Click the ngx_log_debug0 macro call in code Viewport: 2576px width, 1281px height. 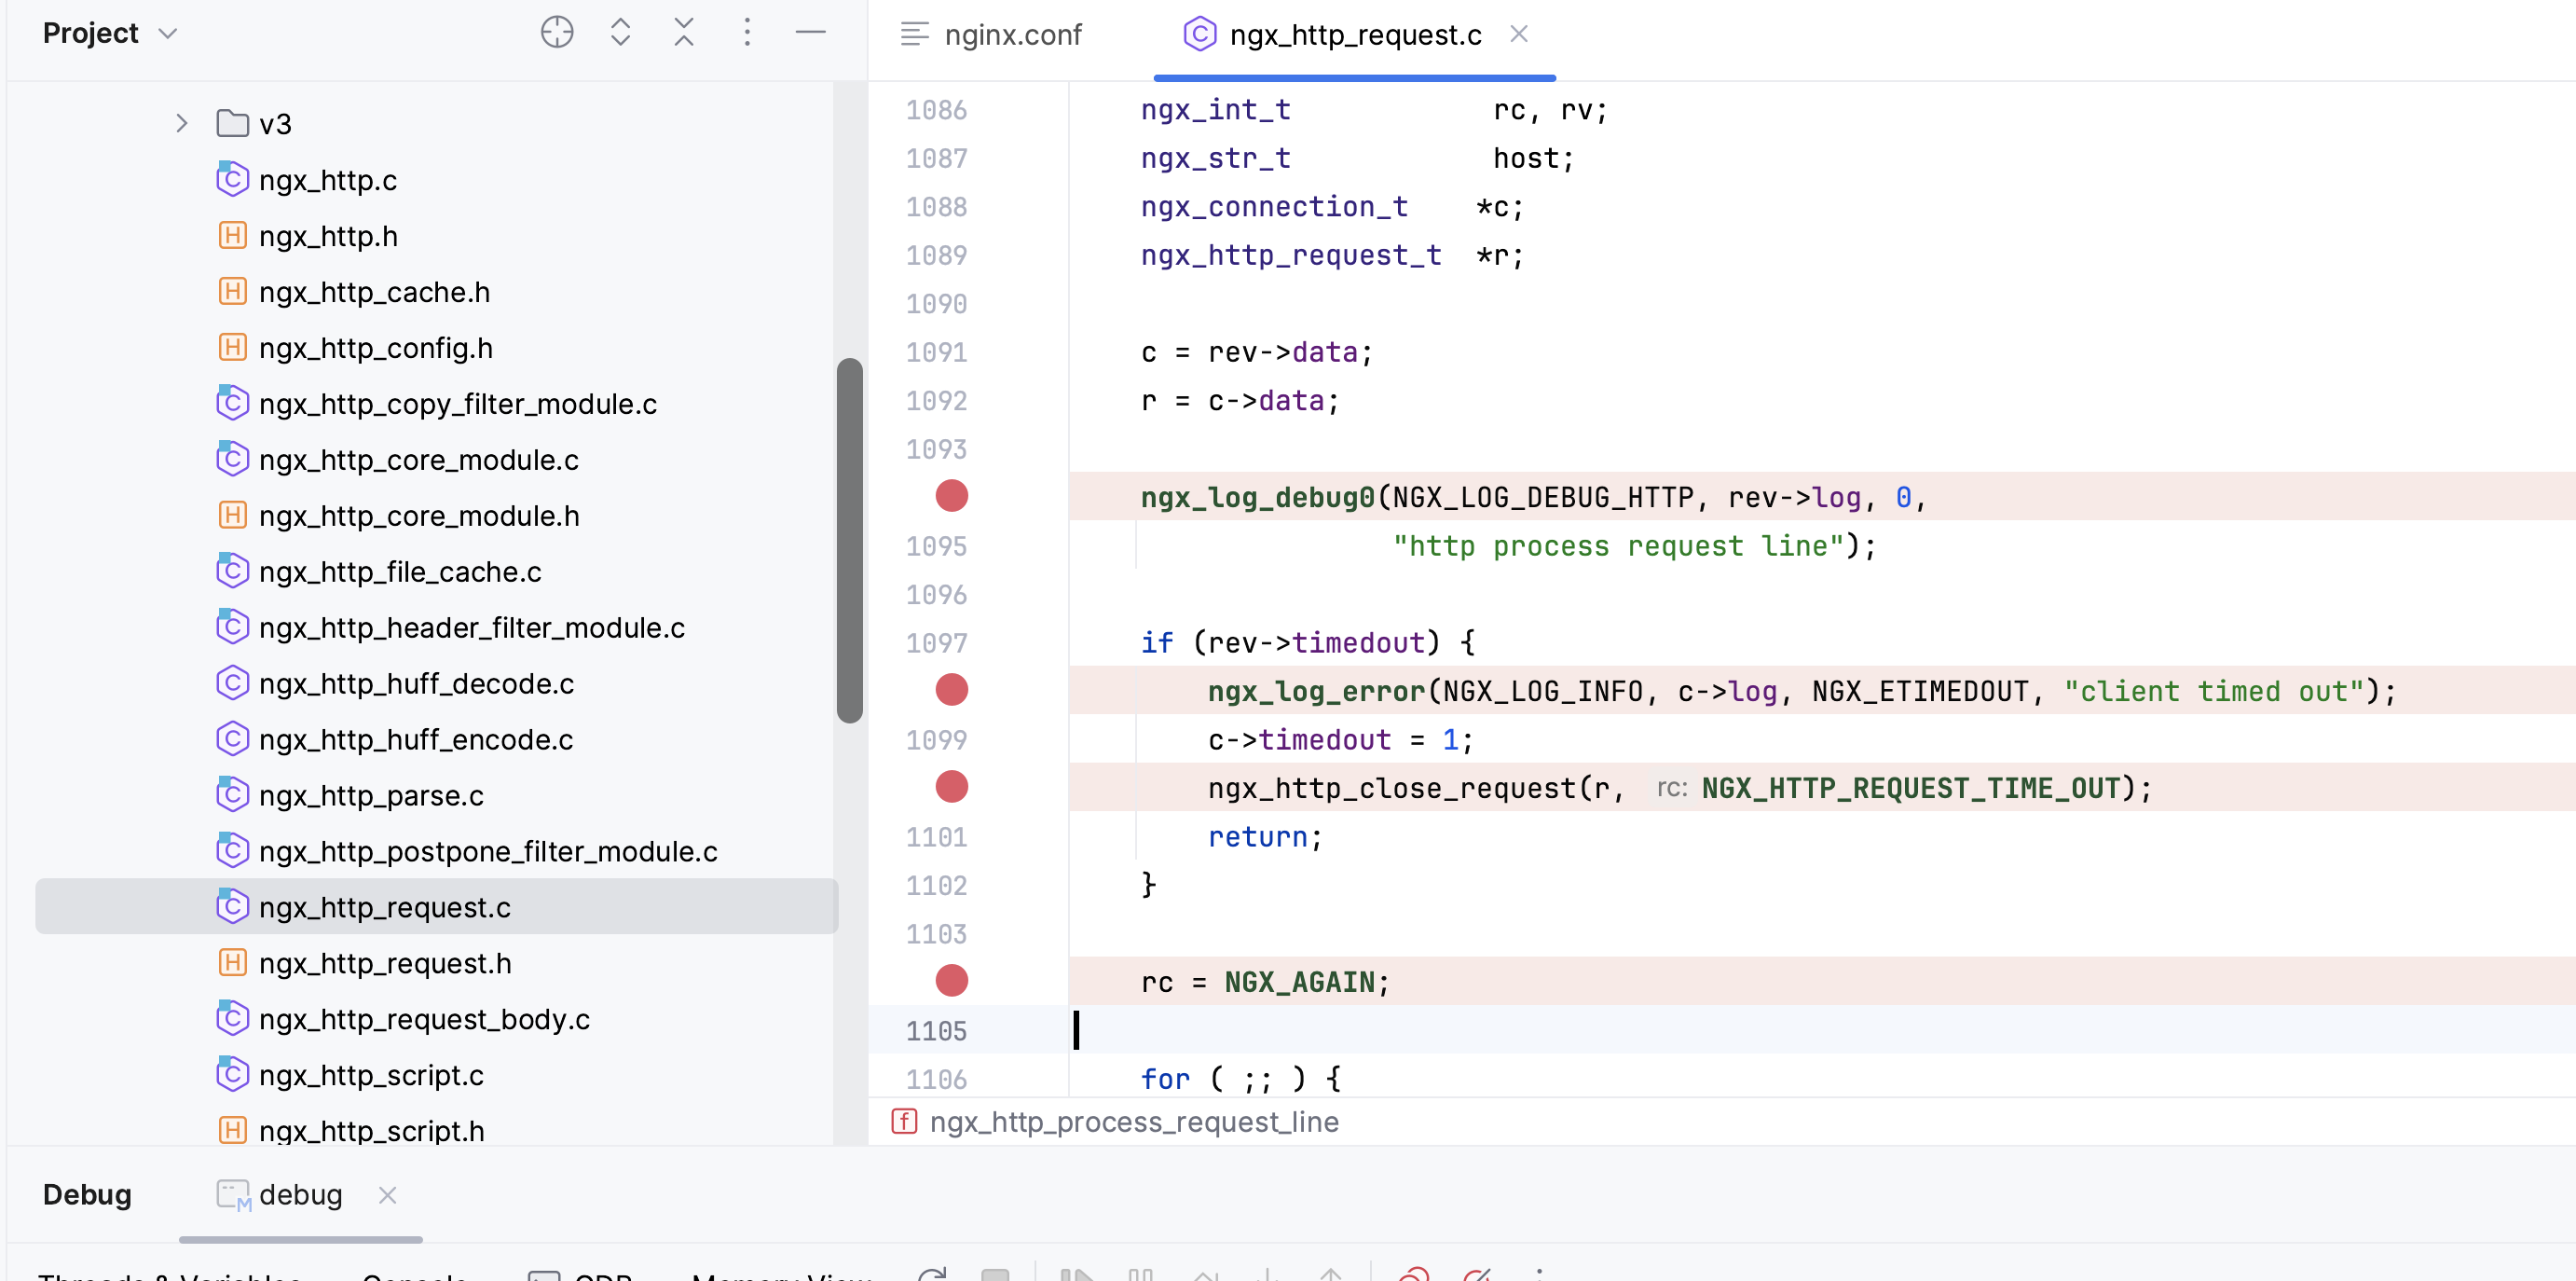(x=1257, y=497)
